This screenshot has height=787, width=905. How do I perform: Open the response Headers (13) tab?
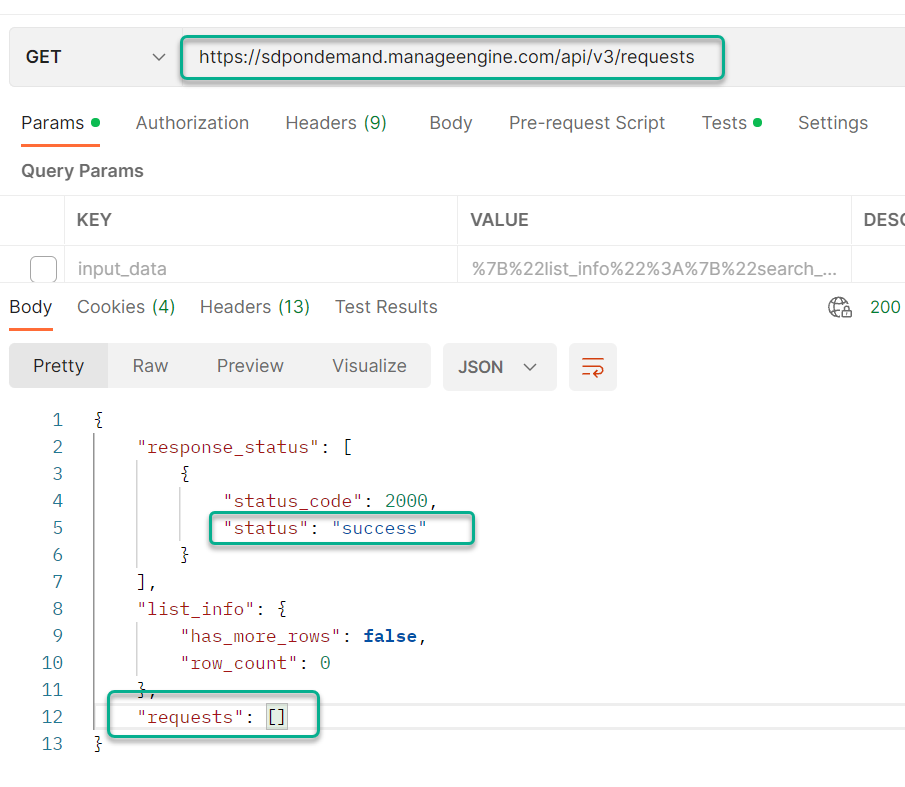click(255, 307)
